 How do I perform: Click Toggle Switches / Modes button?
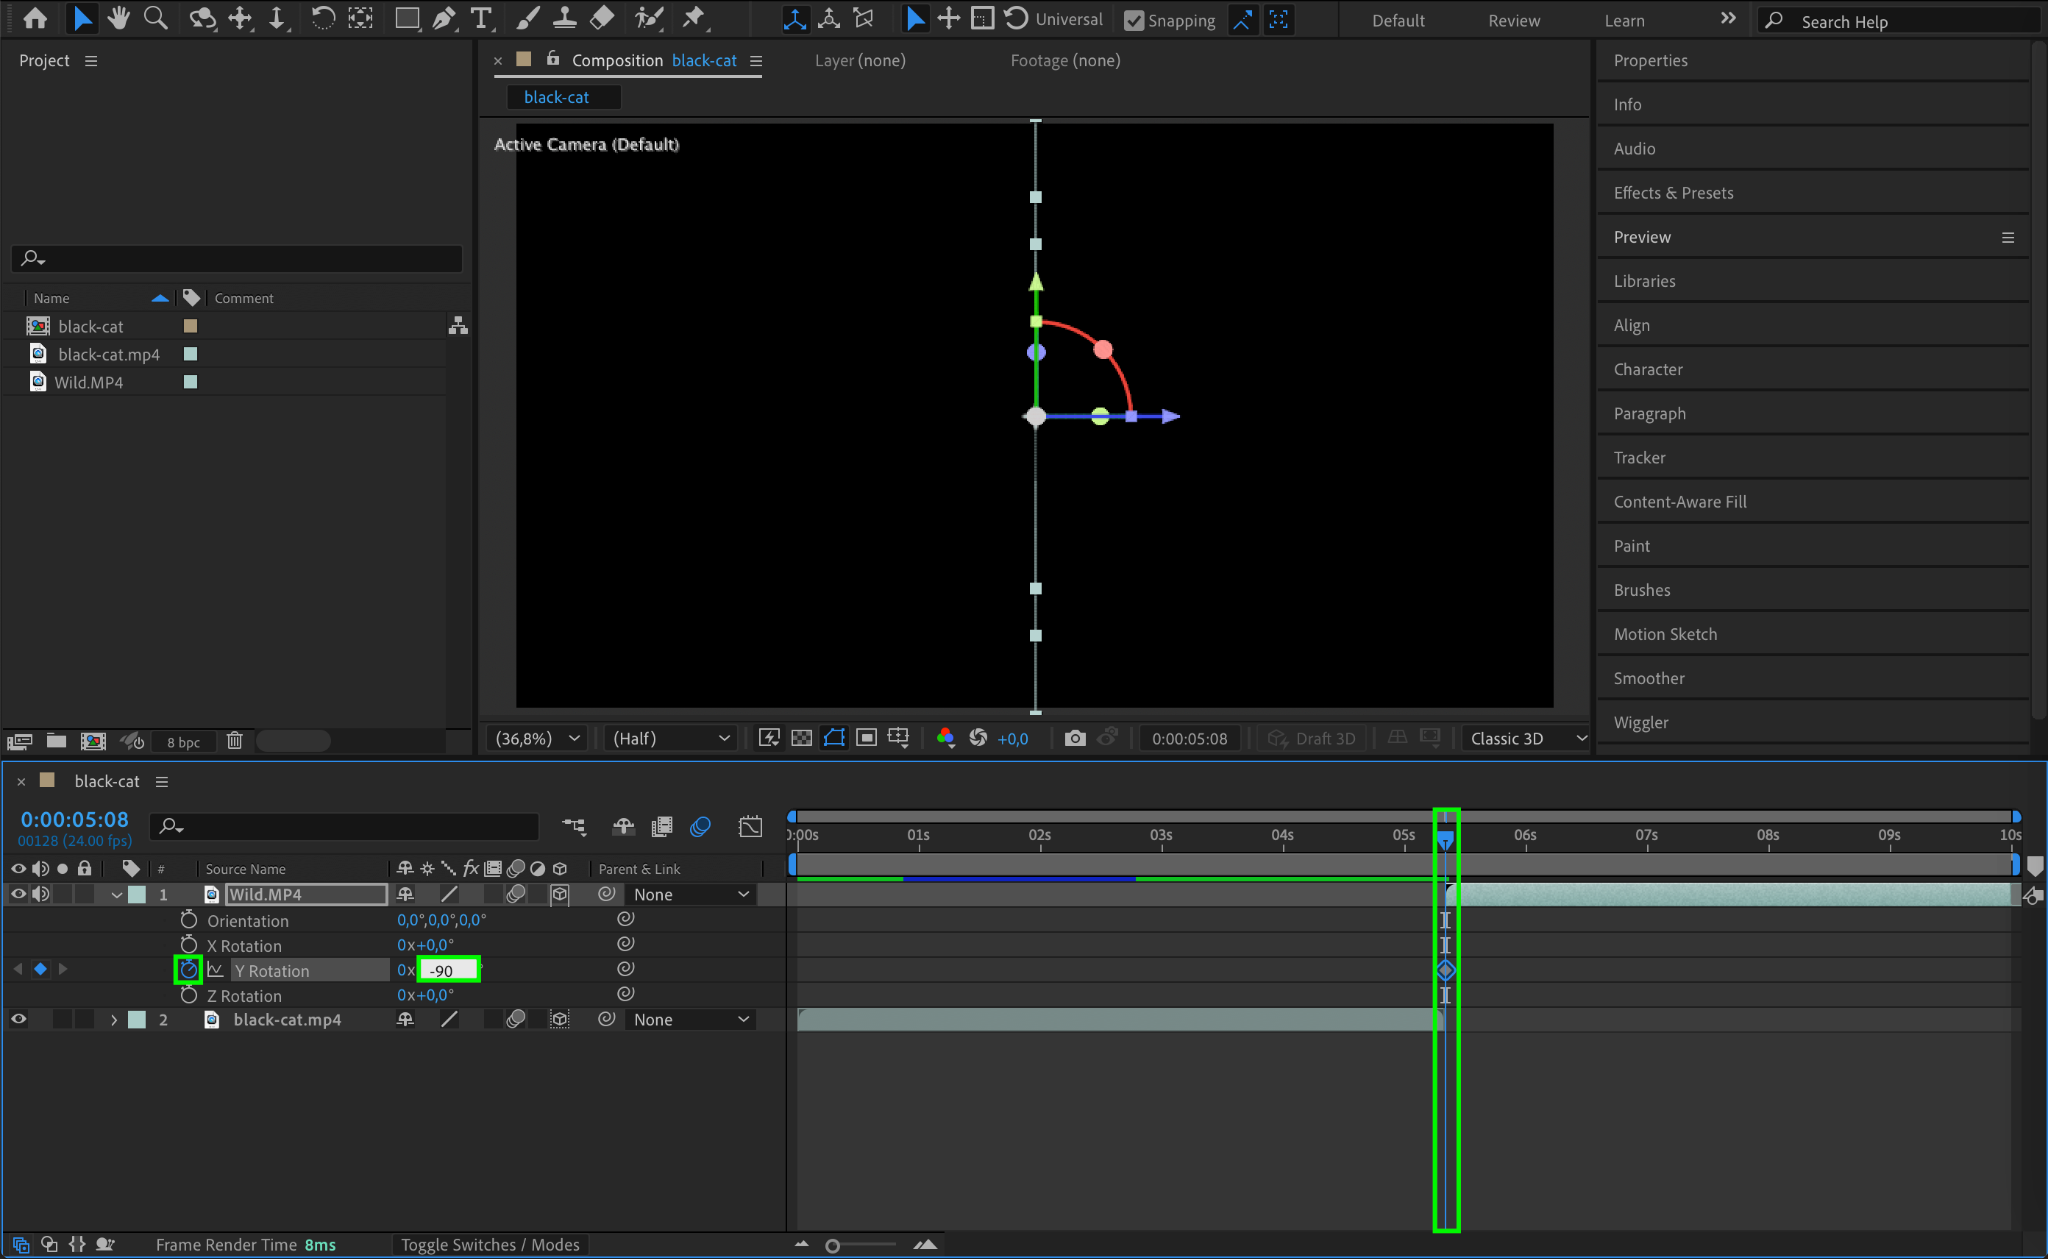(490, 1244)
